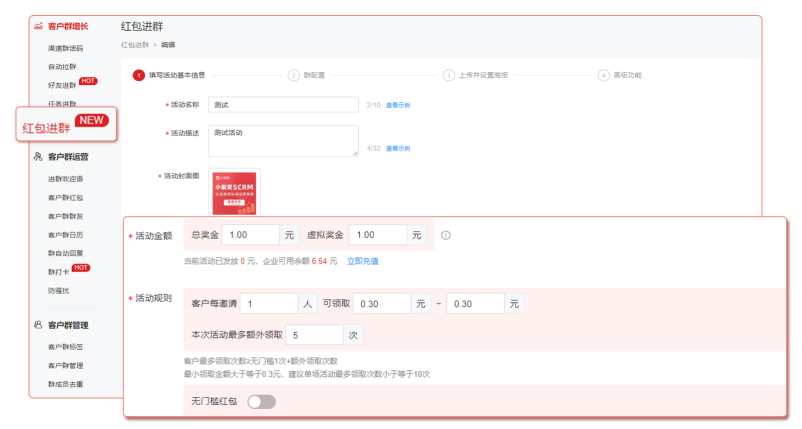Click step 1 circle 填写活动基本信息
802x429 pixels.
coord(138,75)
